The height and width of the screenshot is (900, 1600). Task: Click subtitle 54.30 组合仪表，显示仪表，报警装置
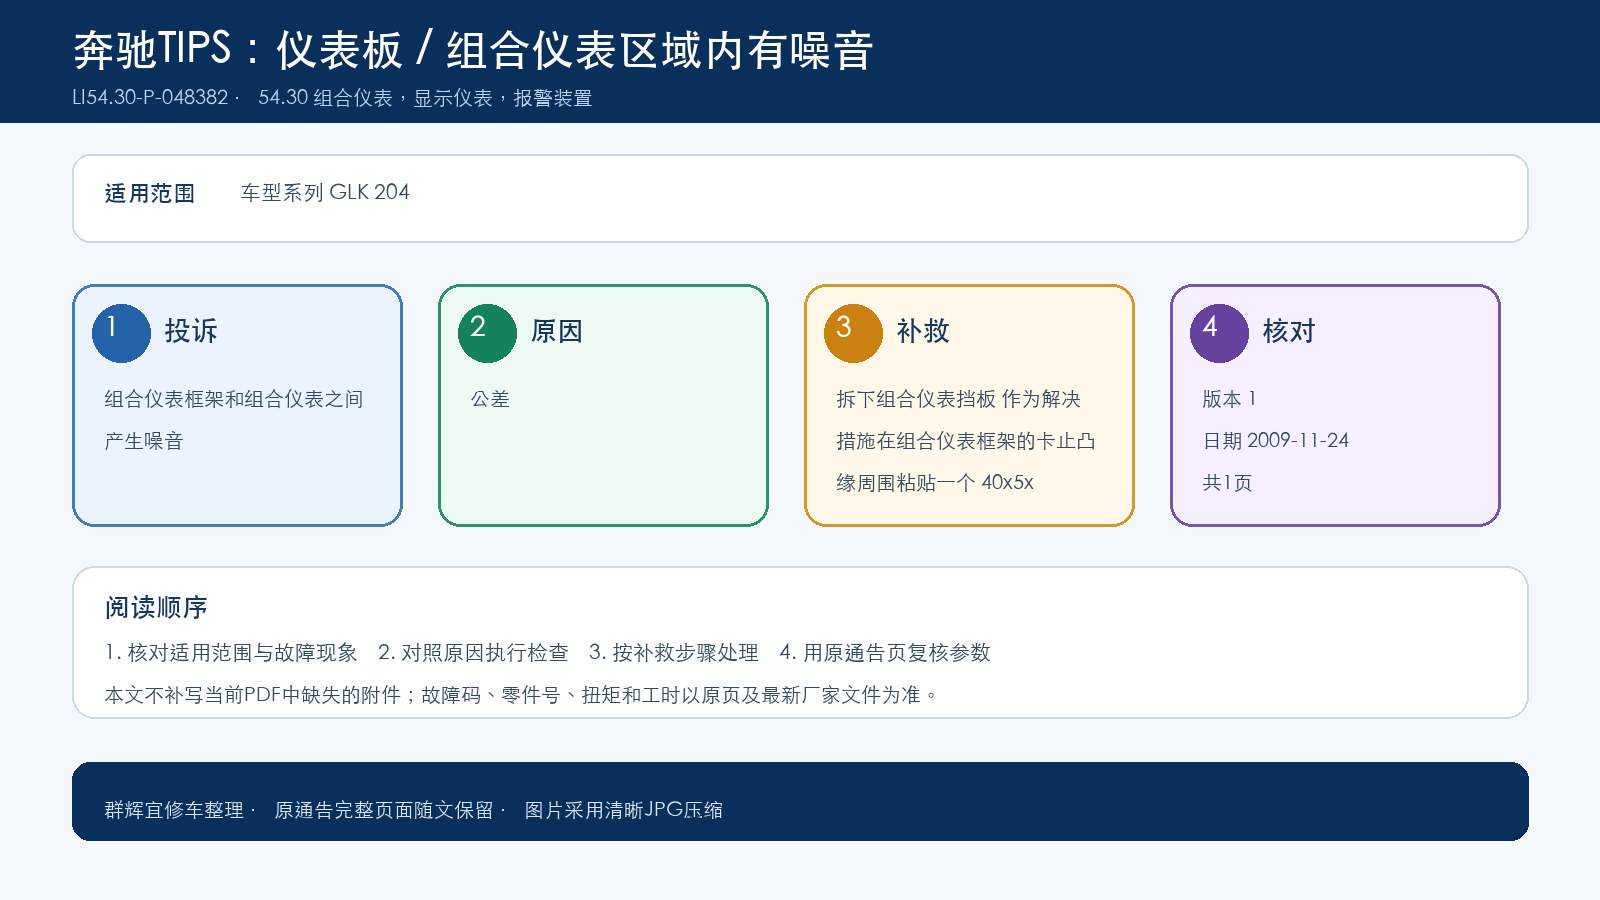pos(425,98)
